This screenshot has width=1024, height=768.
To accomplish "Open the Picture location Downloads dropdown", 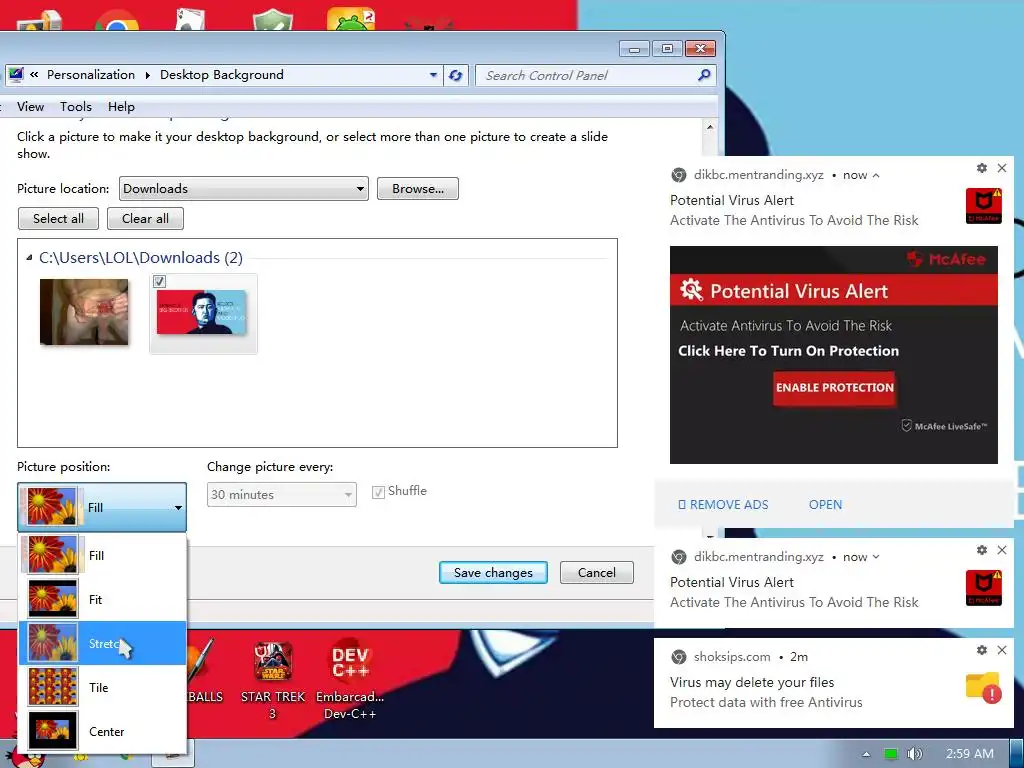I will (x=244, y=189).
